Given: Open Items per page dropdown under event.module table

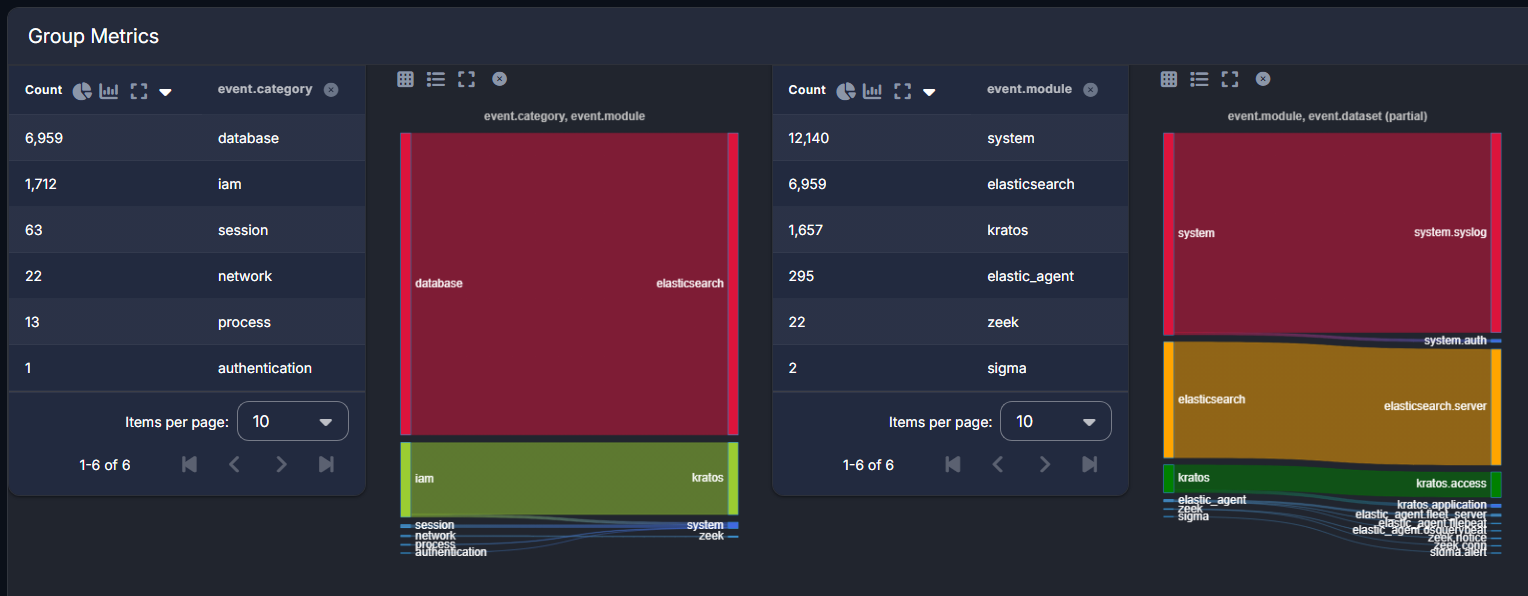Looking at the screenshot, I should (1056, 421).
